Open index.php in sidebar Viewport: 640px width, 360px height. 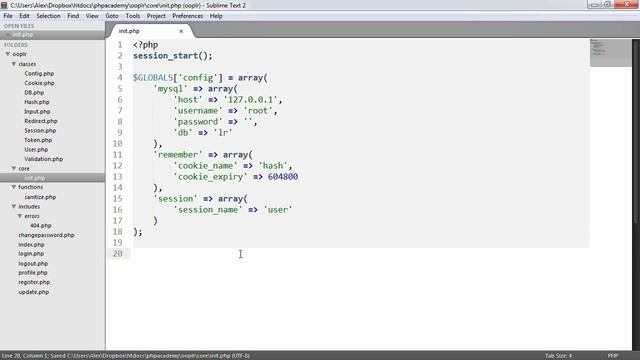(31, 244)
